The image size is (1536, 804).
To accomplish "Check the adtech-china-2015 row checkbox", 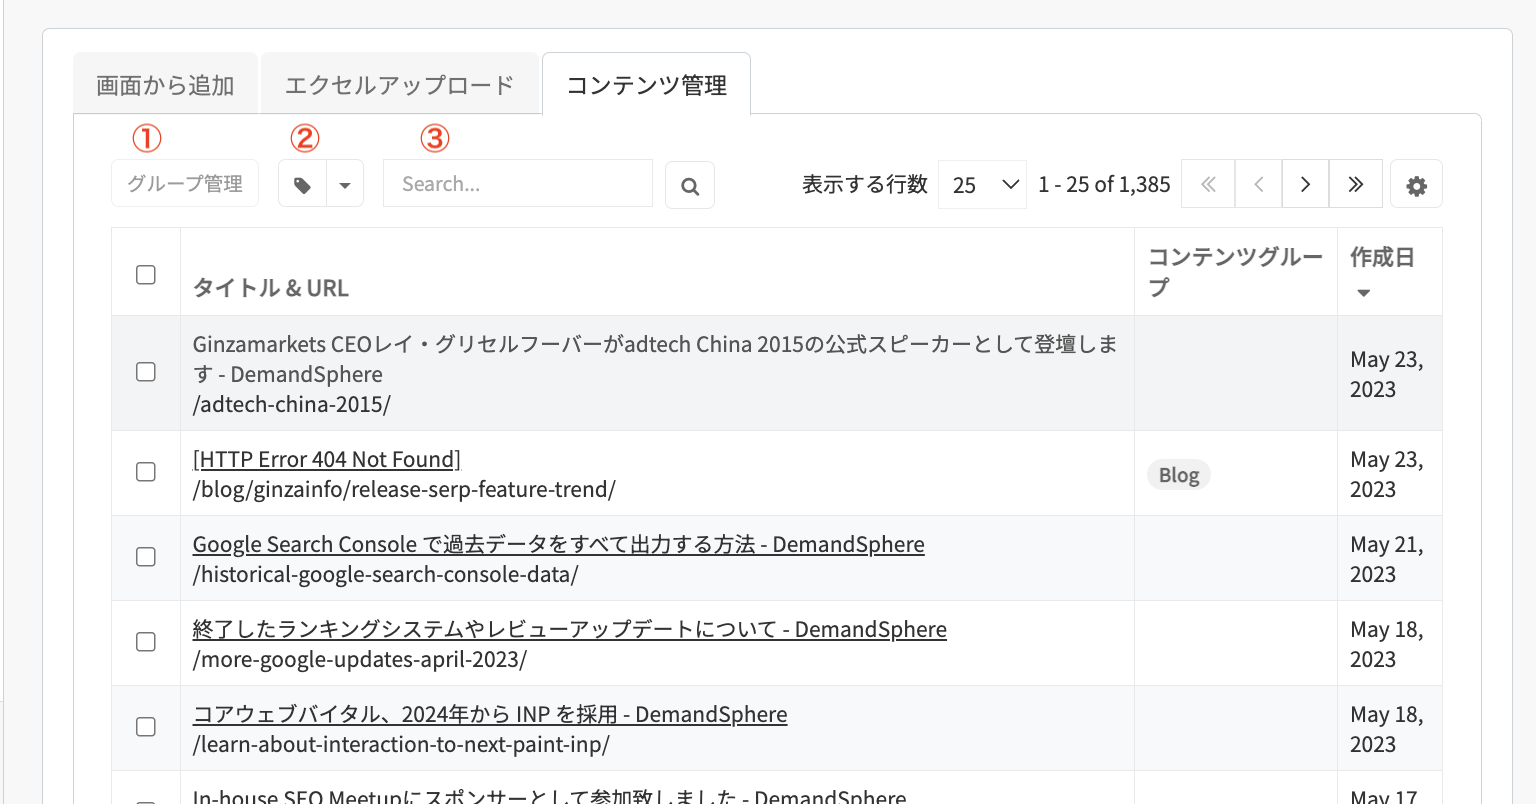I will point(146,372).
